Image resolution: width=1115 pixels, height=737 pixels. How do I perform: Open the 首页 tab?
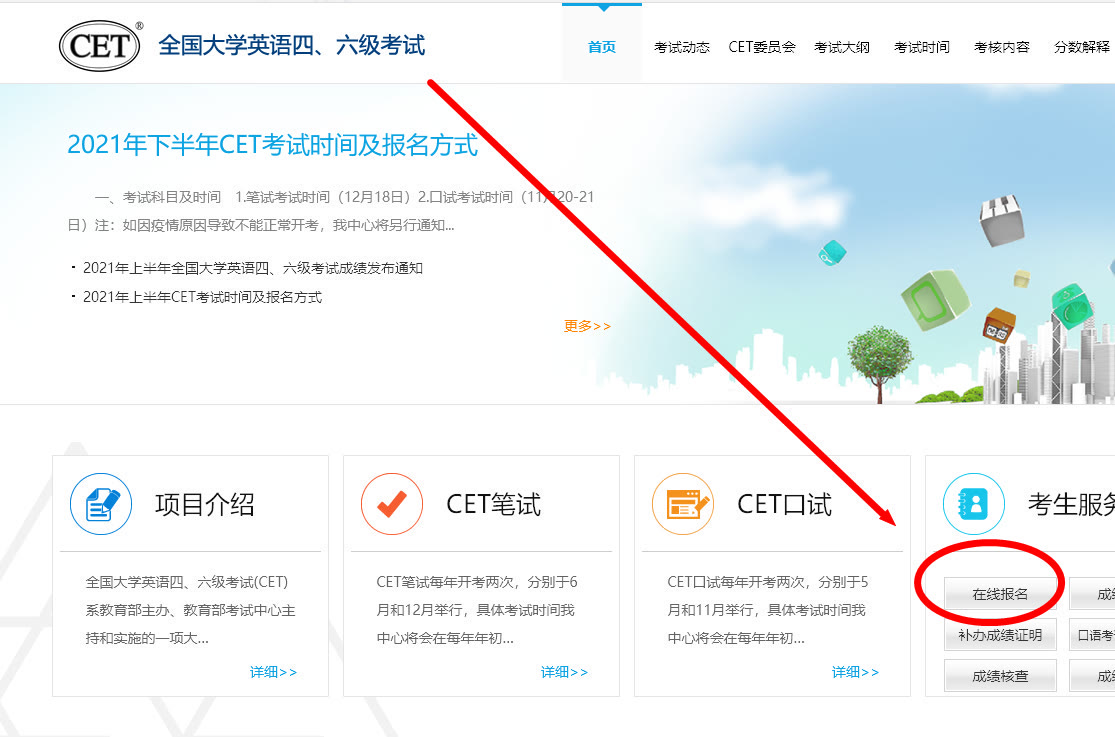pos(602,47)
